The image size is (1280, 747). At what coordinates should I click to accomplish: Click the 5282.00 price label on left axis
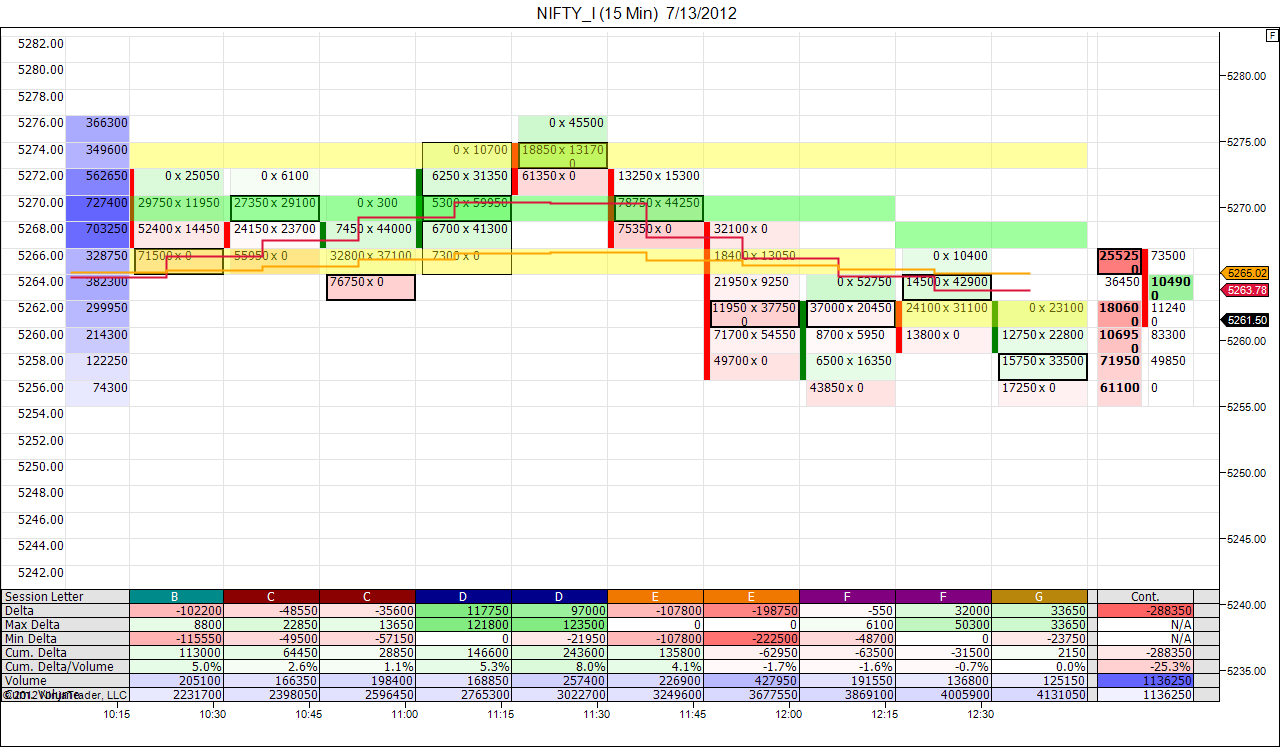click(x=41, y=43)
